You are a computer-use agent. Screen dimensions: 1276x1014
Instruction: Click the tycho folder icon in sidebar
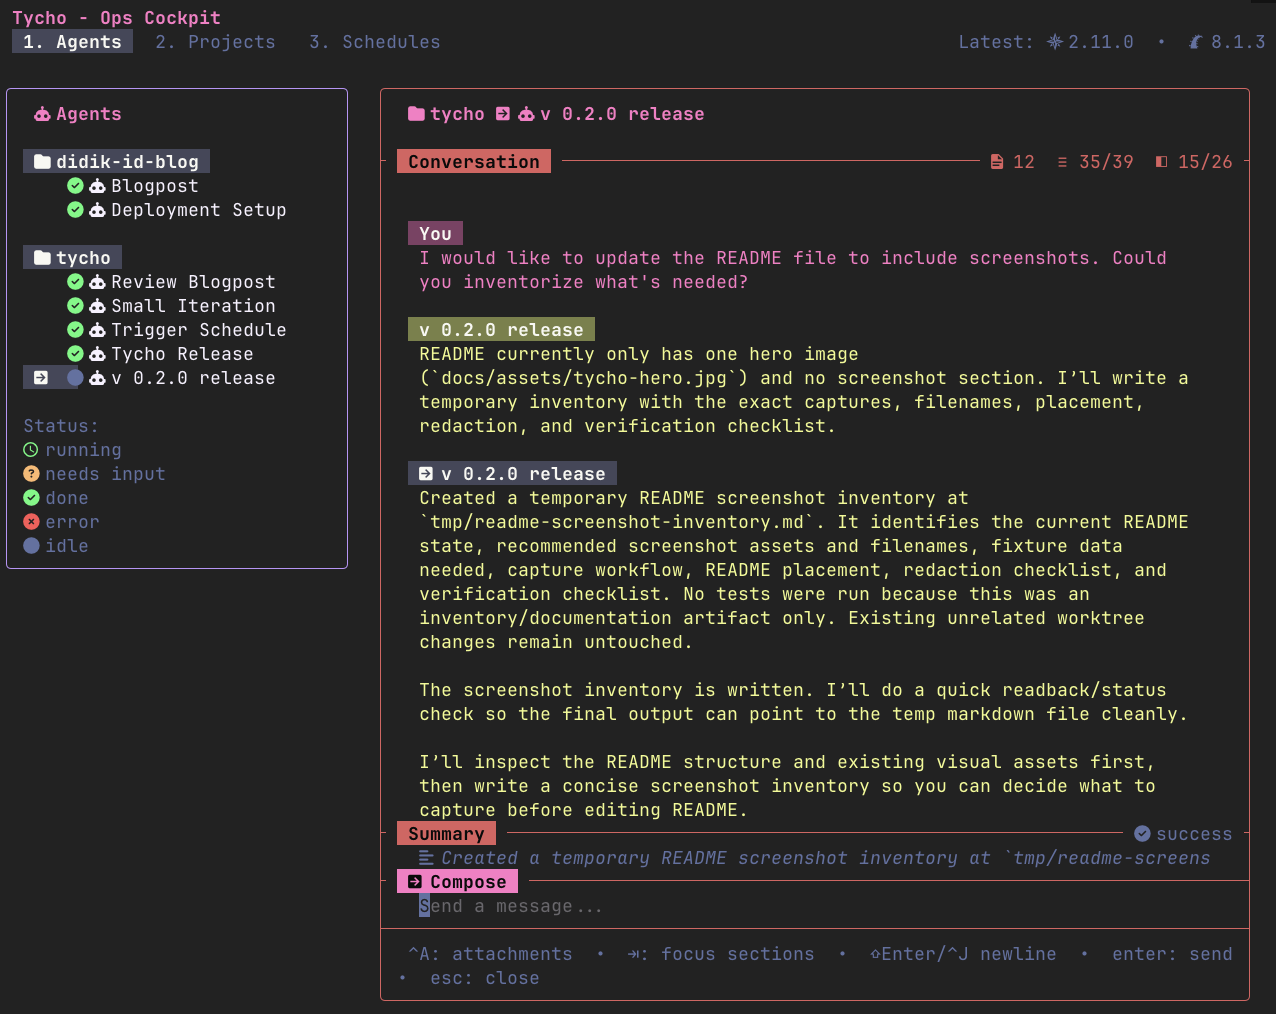coord(42,258)
